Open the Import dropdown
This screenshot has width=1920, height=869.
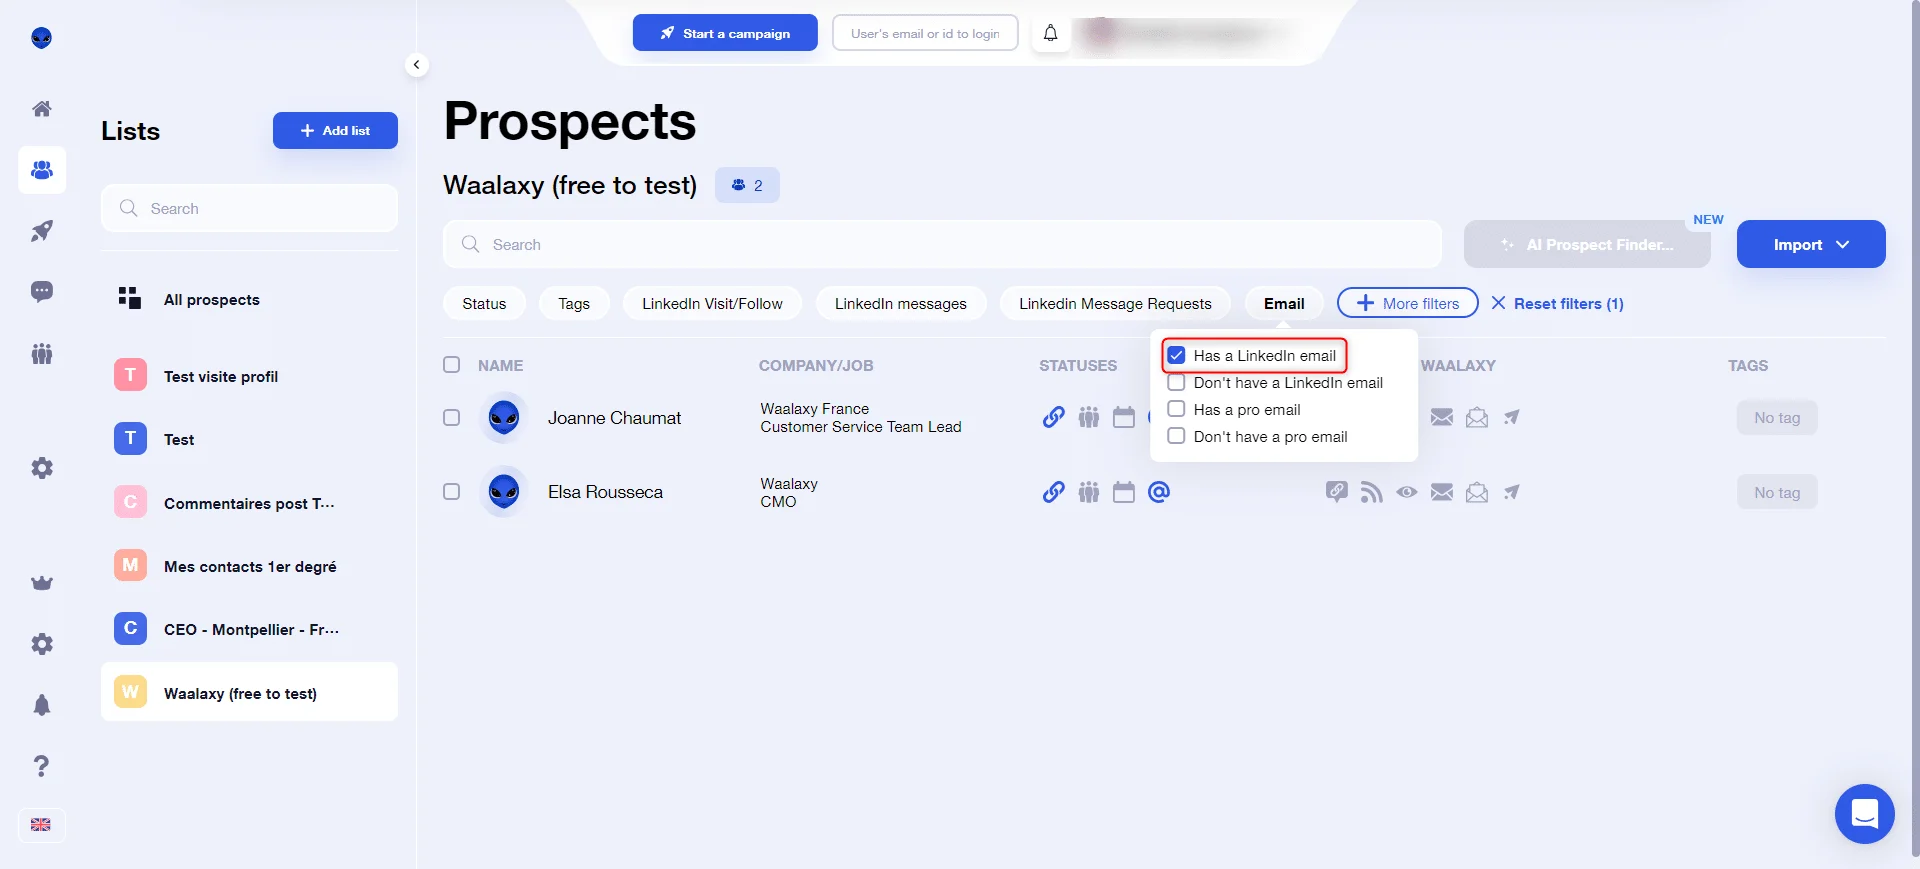(1811, 244)
